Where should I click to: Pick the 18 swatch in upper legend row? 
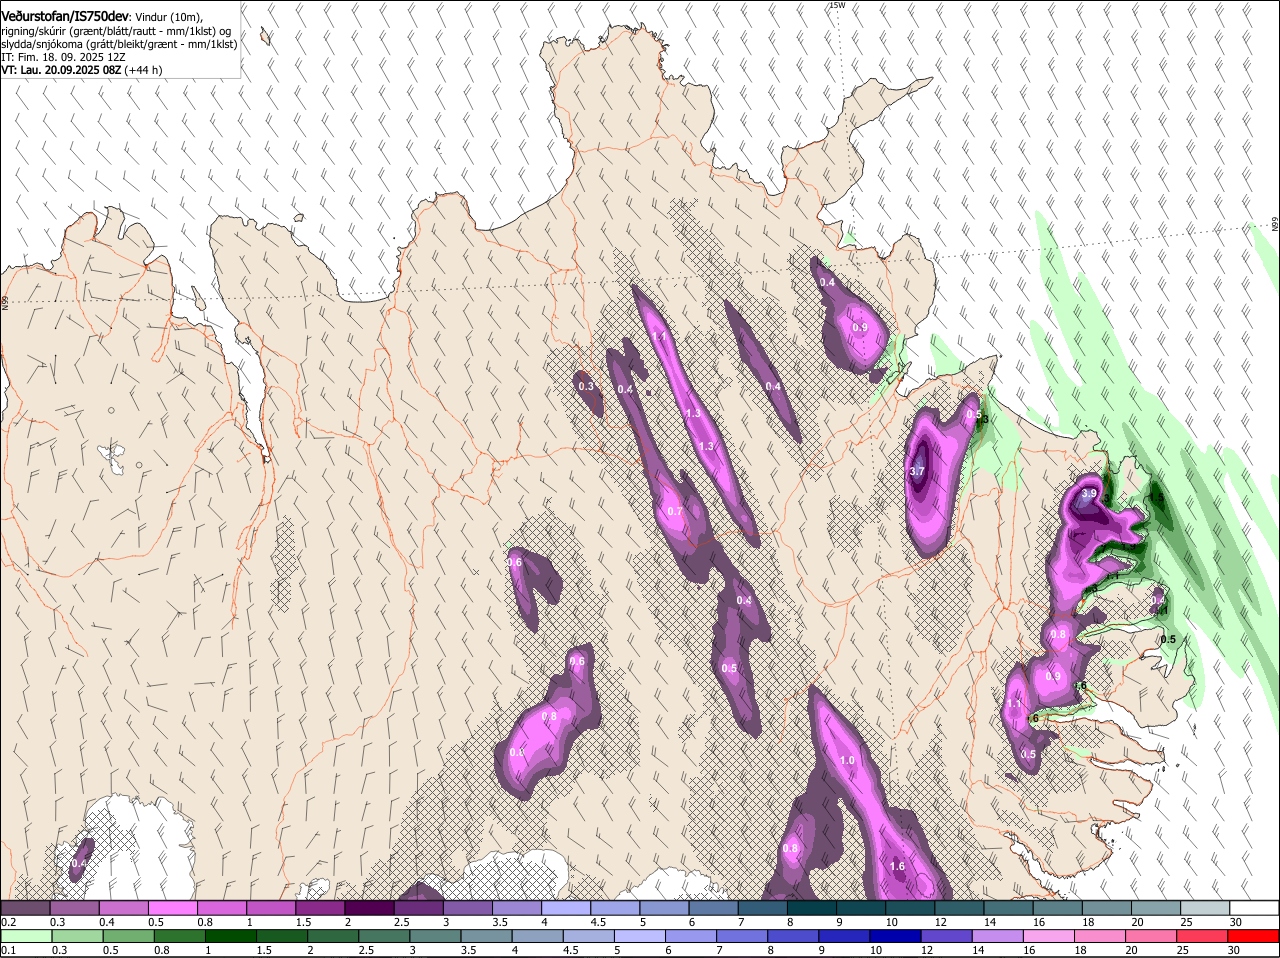tap(1106, 908)
